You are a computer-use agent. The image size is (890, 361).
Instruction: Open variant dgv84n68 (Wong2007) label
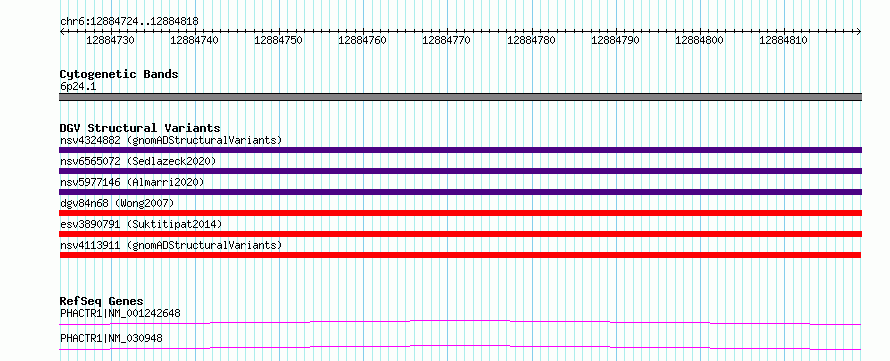click(117, 203)
